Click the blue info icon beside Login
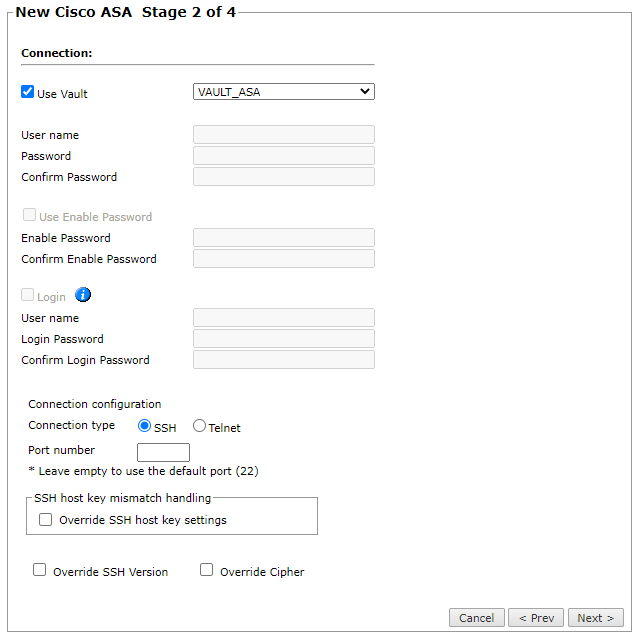This screenshot has height=635, width=638. tap(83, 295)
